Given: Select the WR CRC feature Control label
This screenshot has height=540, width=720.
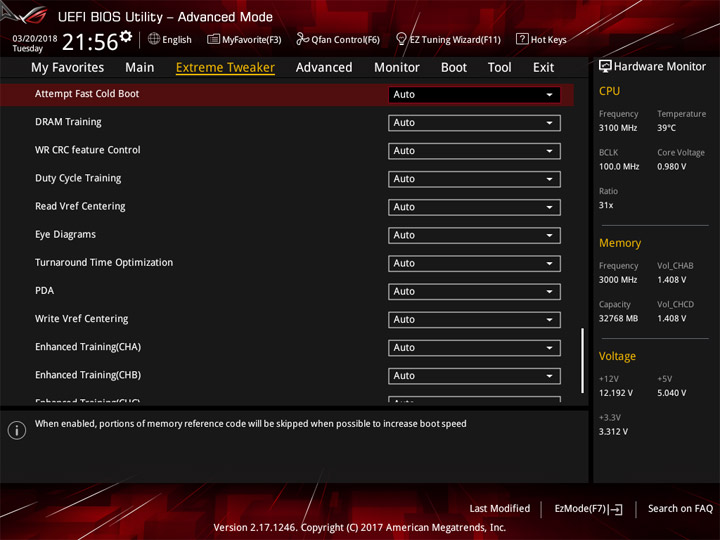Looking at the screenshot, I should [x=88, y=150].
